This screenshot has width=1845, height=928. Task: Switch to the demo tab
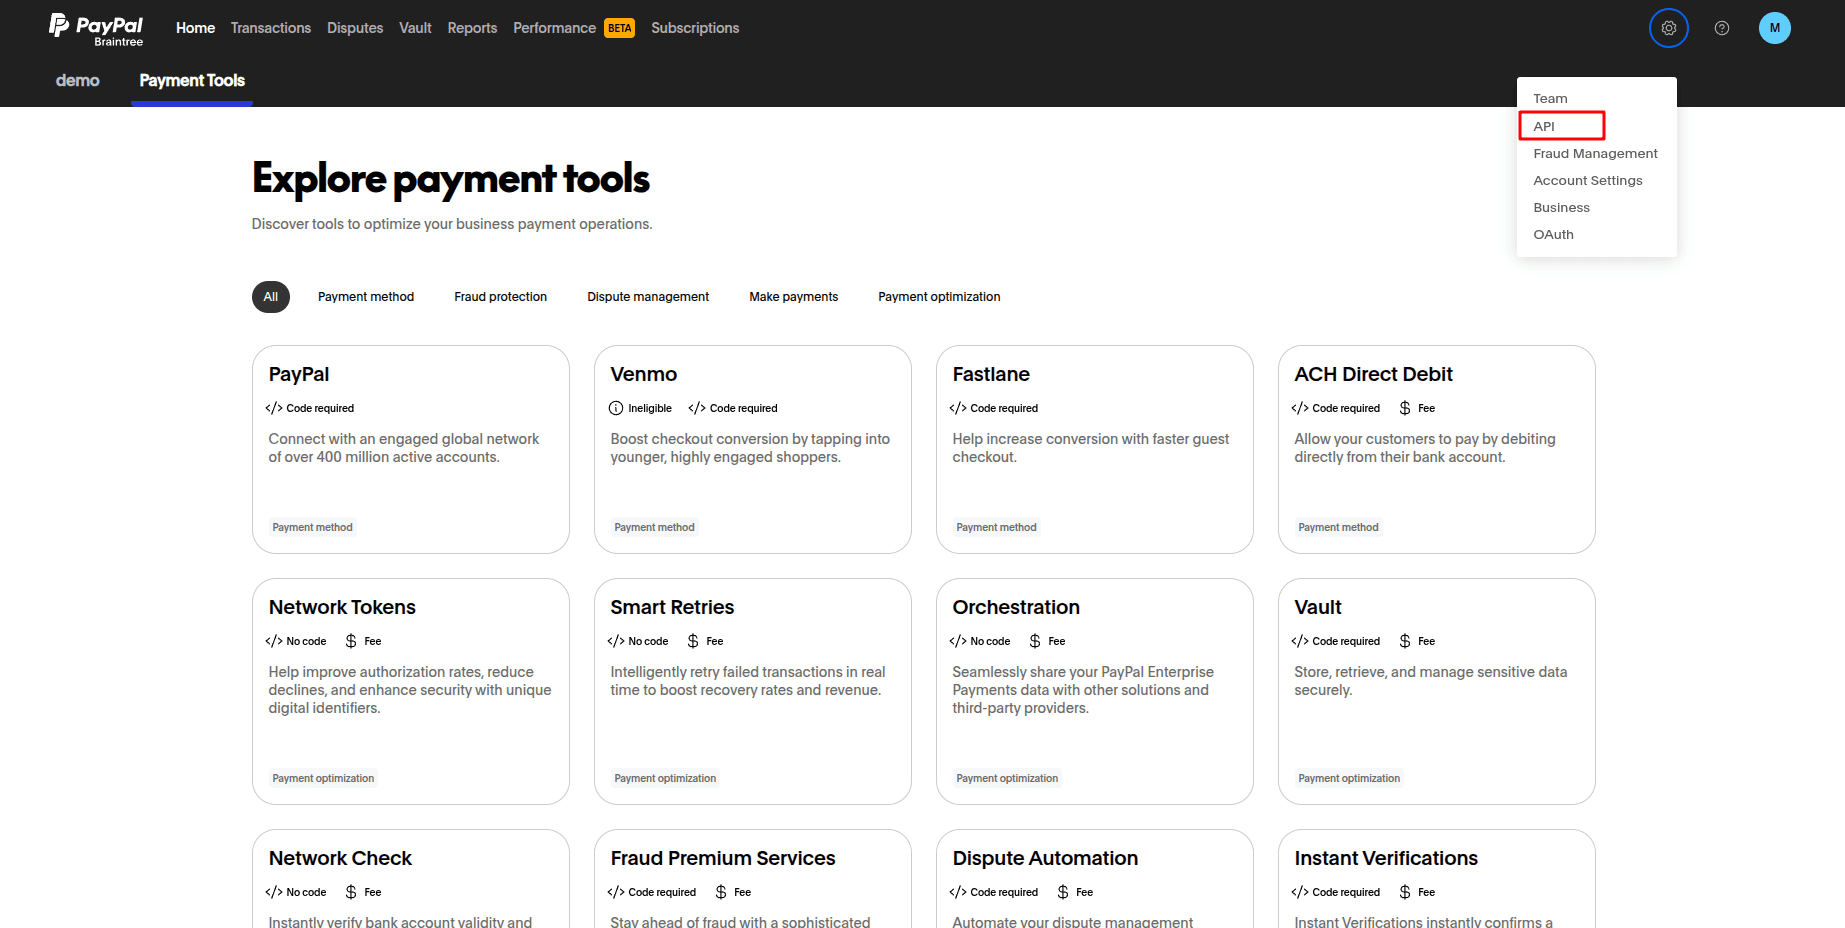coord(77,80)
